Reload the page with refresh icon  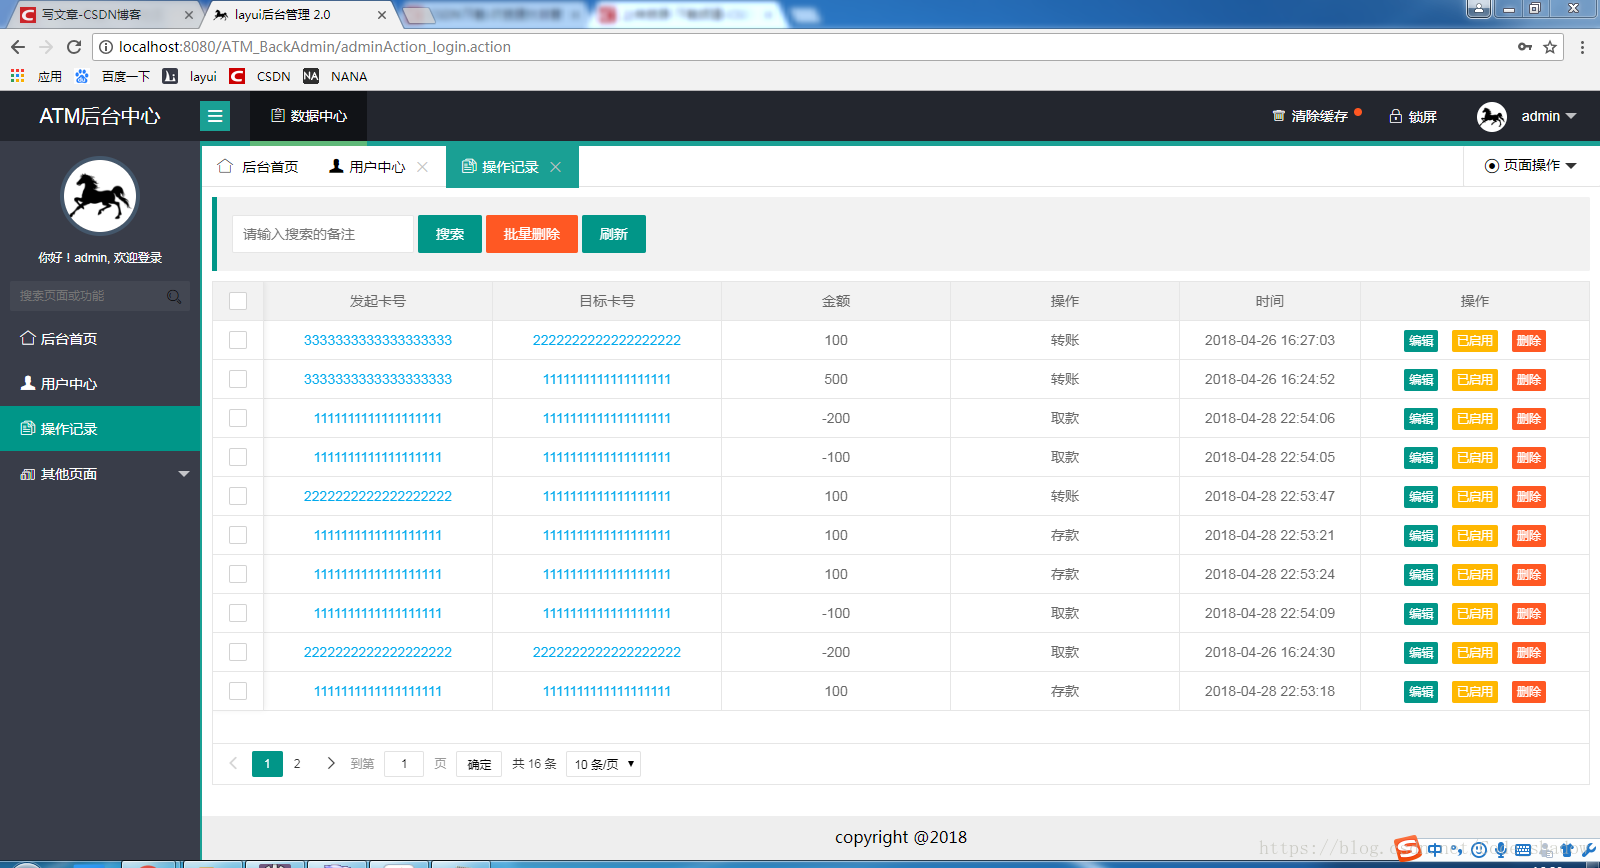(x=73, y=47)
